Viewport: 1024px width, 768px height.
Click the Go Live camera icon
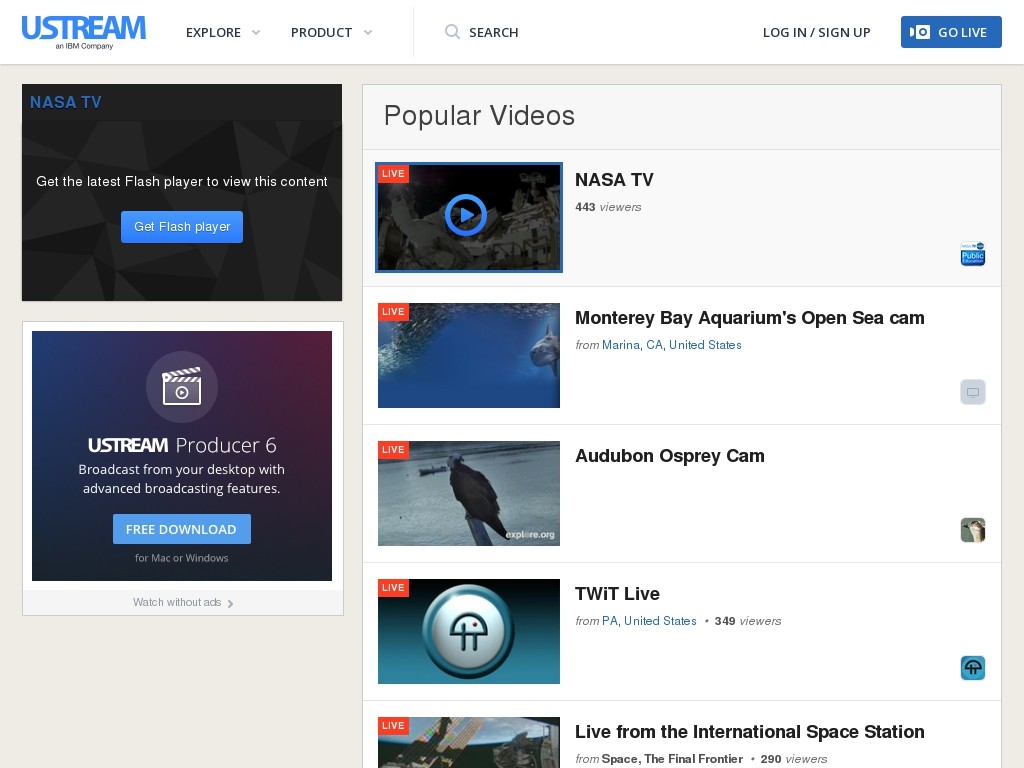920,32
